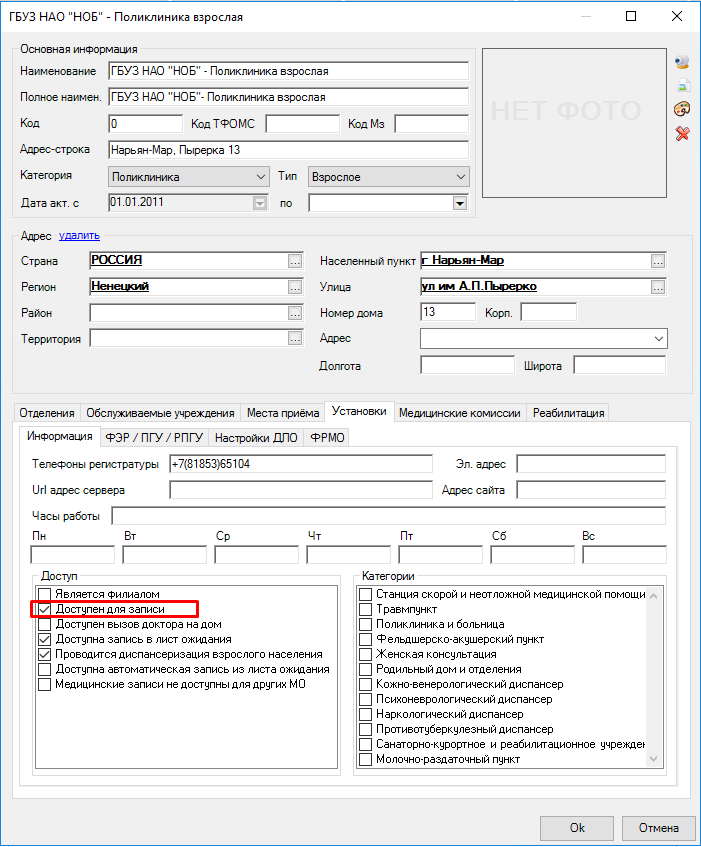Open the Места приёма tab
701x847 pixels.
coord(283,413)
